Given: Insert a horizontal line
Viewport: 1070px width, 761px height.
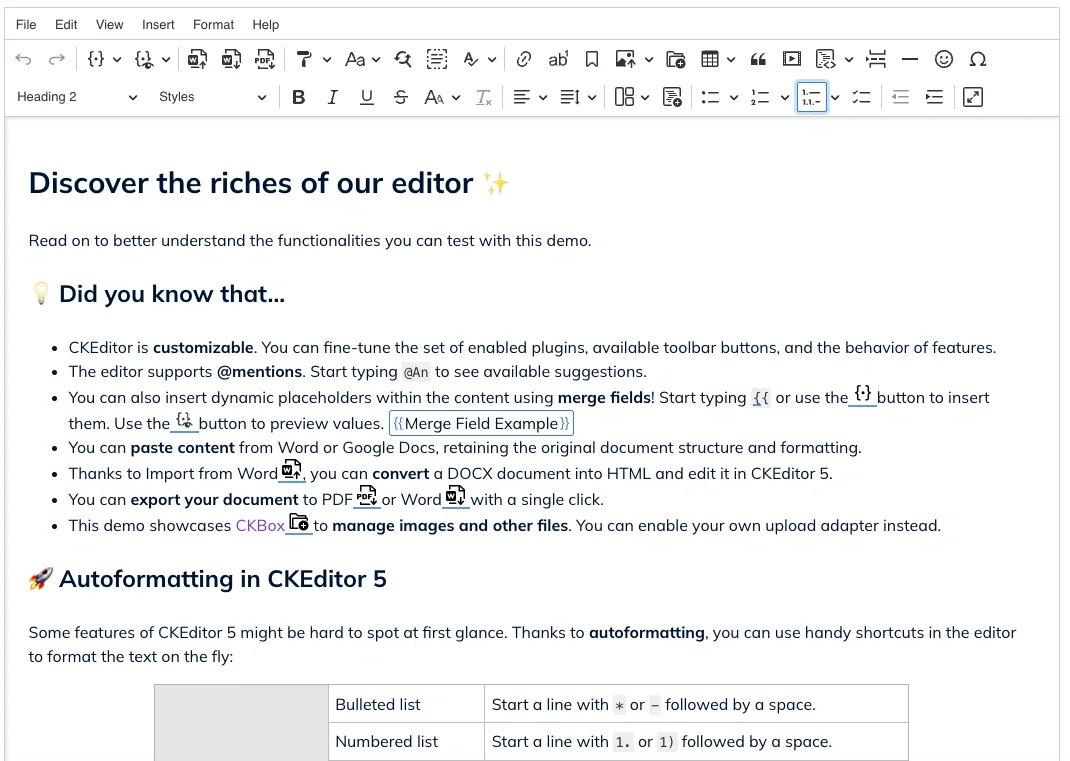Looking at the screenshot, I should tap(909, 60).
